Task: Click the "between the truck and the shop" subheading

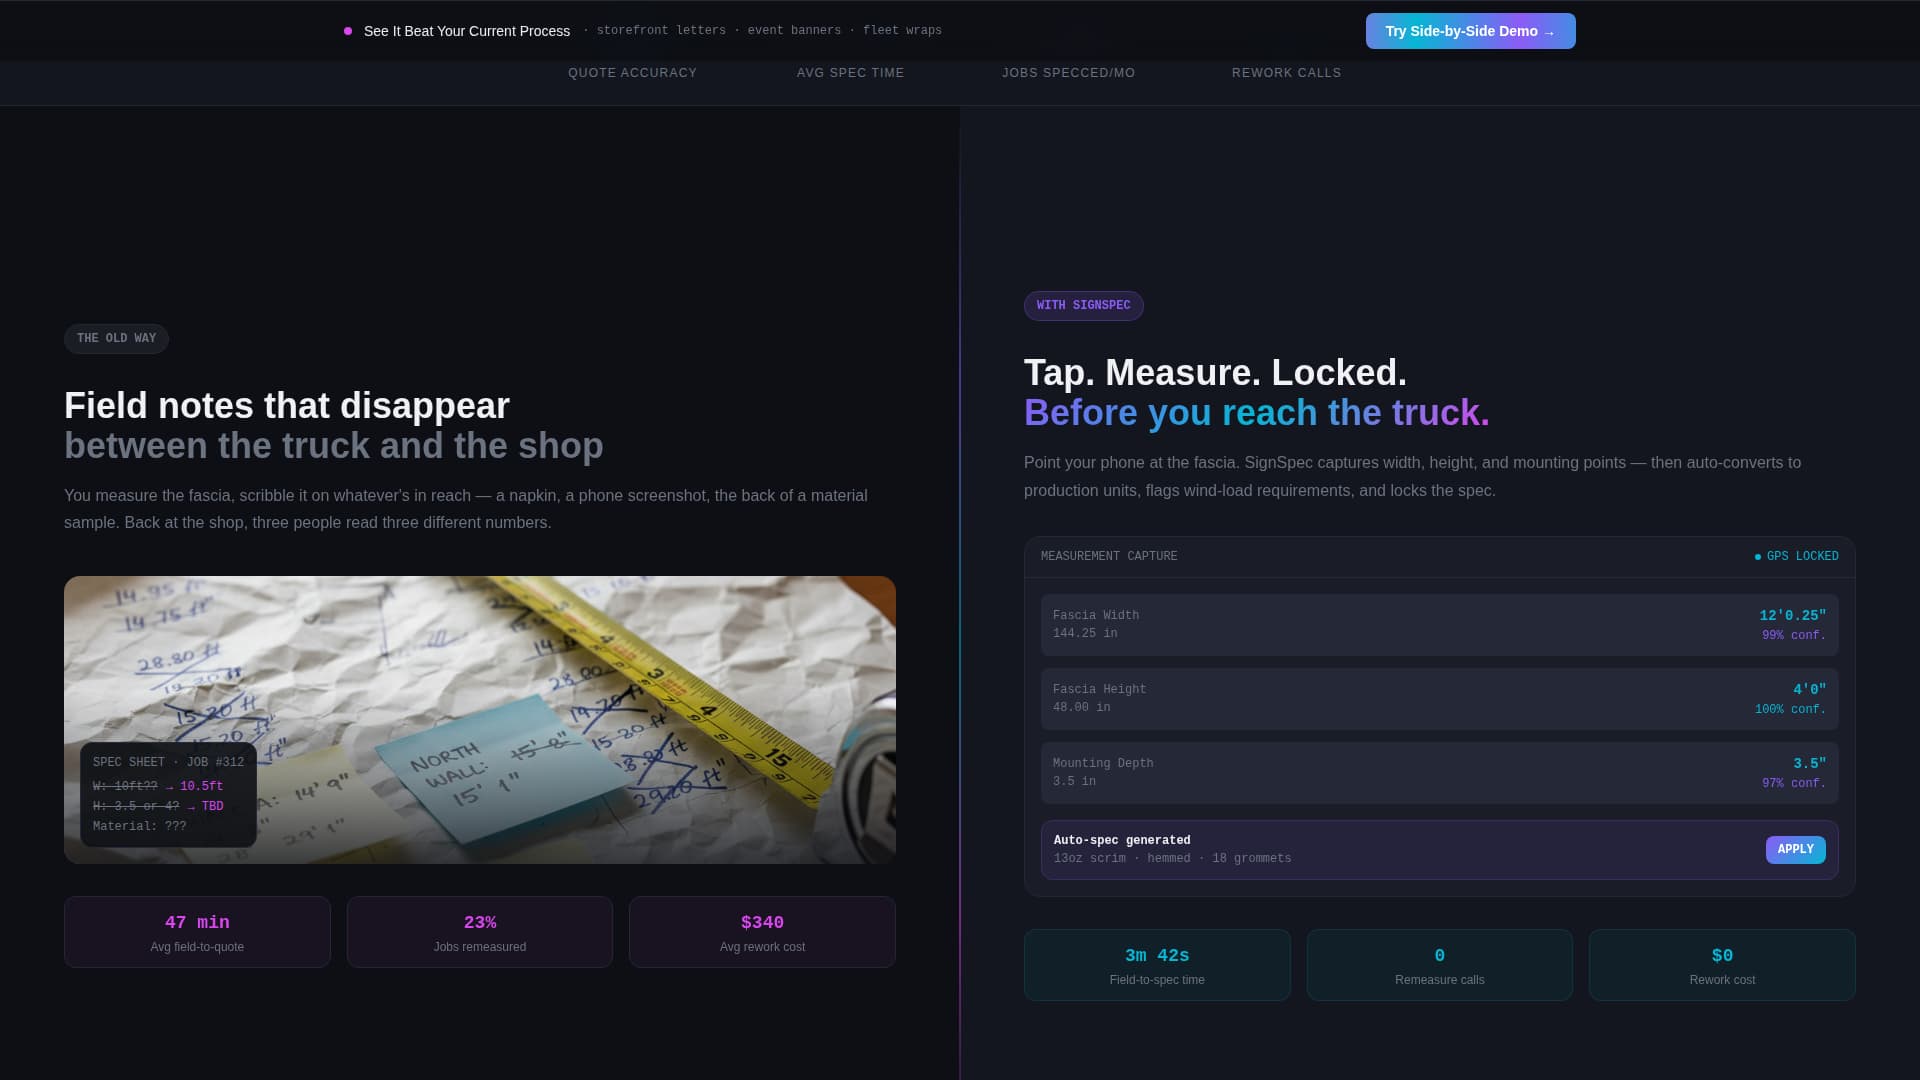Action: 334,446
